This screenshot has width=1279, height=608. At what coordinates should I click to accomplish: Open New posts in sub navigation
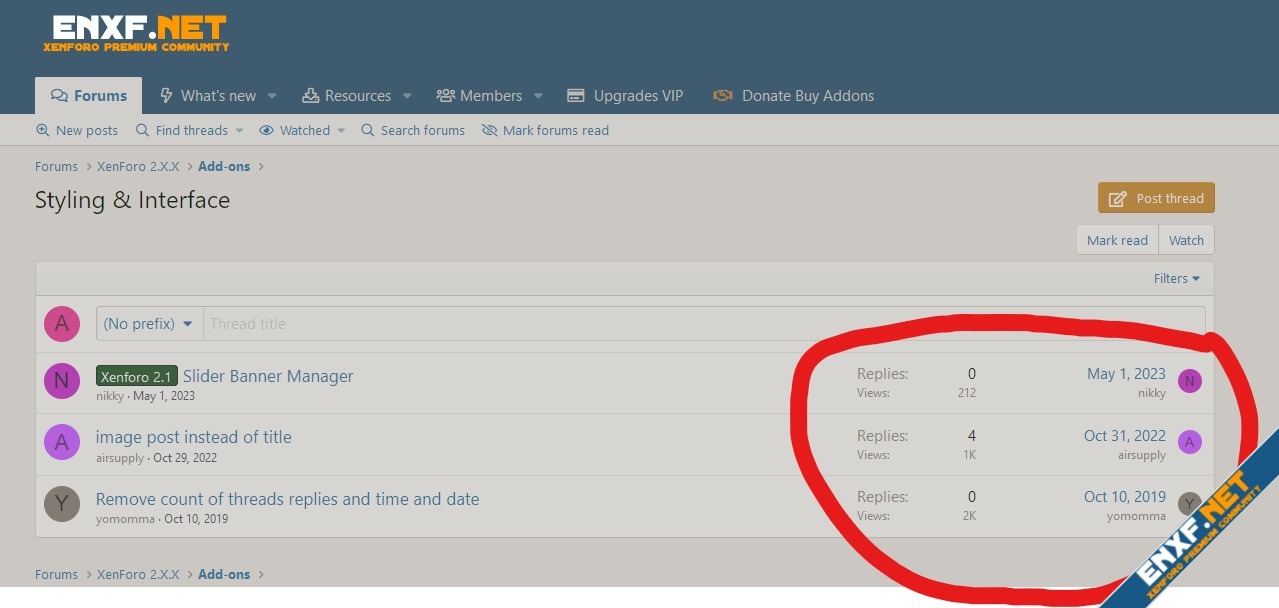(77, 130)
